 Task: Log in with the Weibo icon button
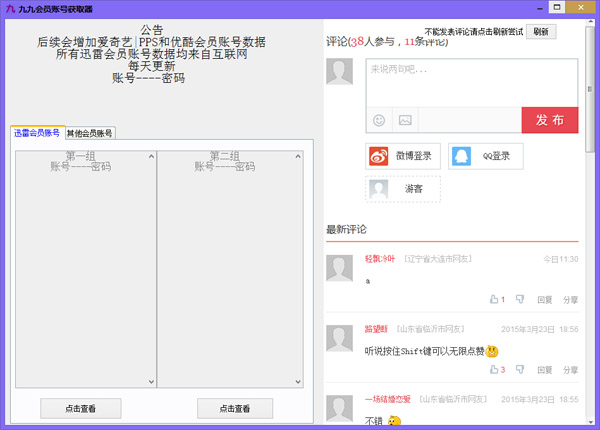coord(402,156)
